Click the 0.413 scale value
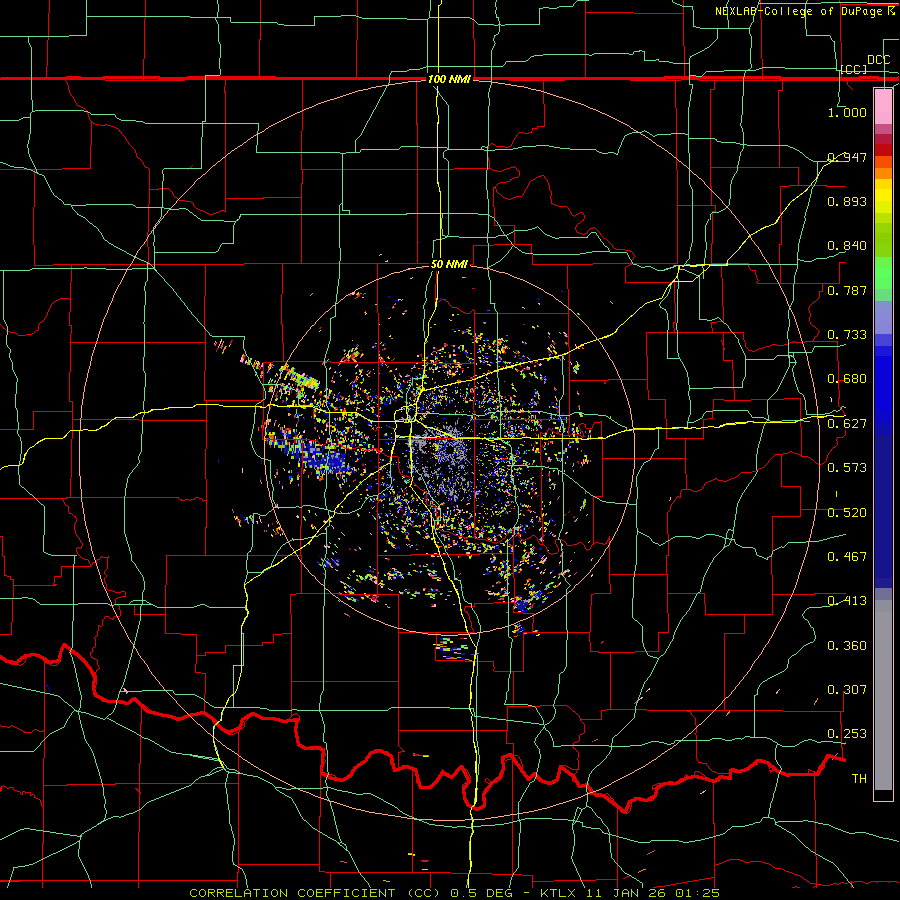The width and height of the screenshot is (900, 900). pos(847,601)
